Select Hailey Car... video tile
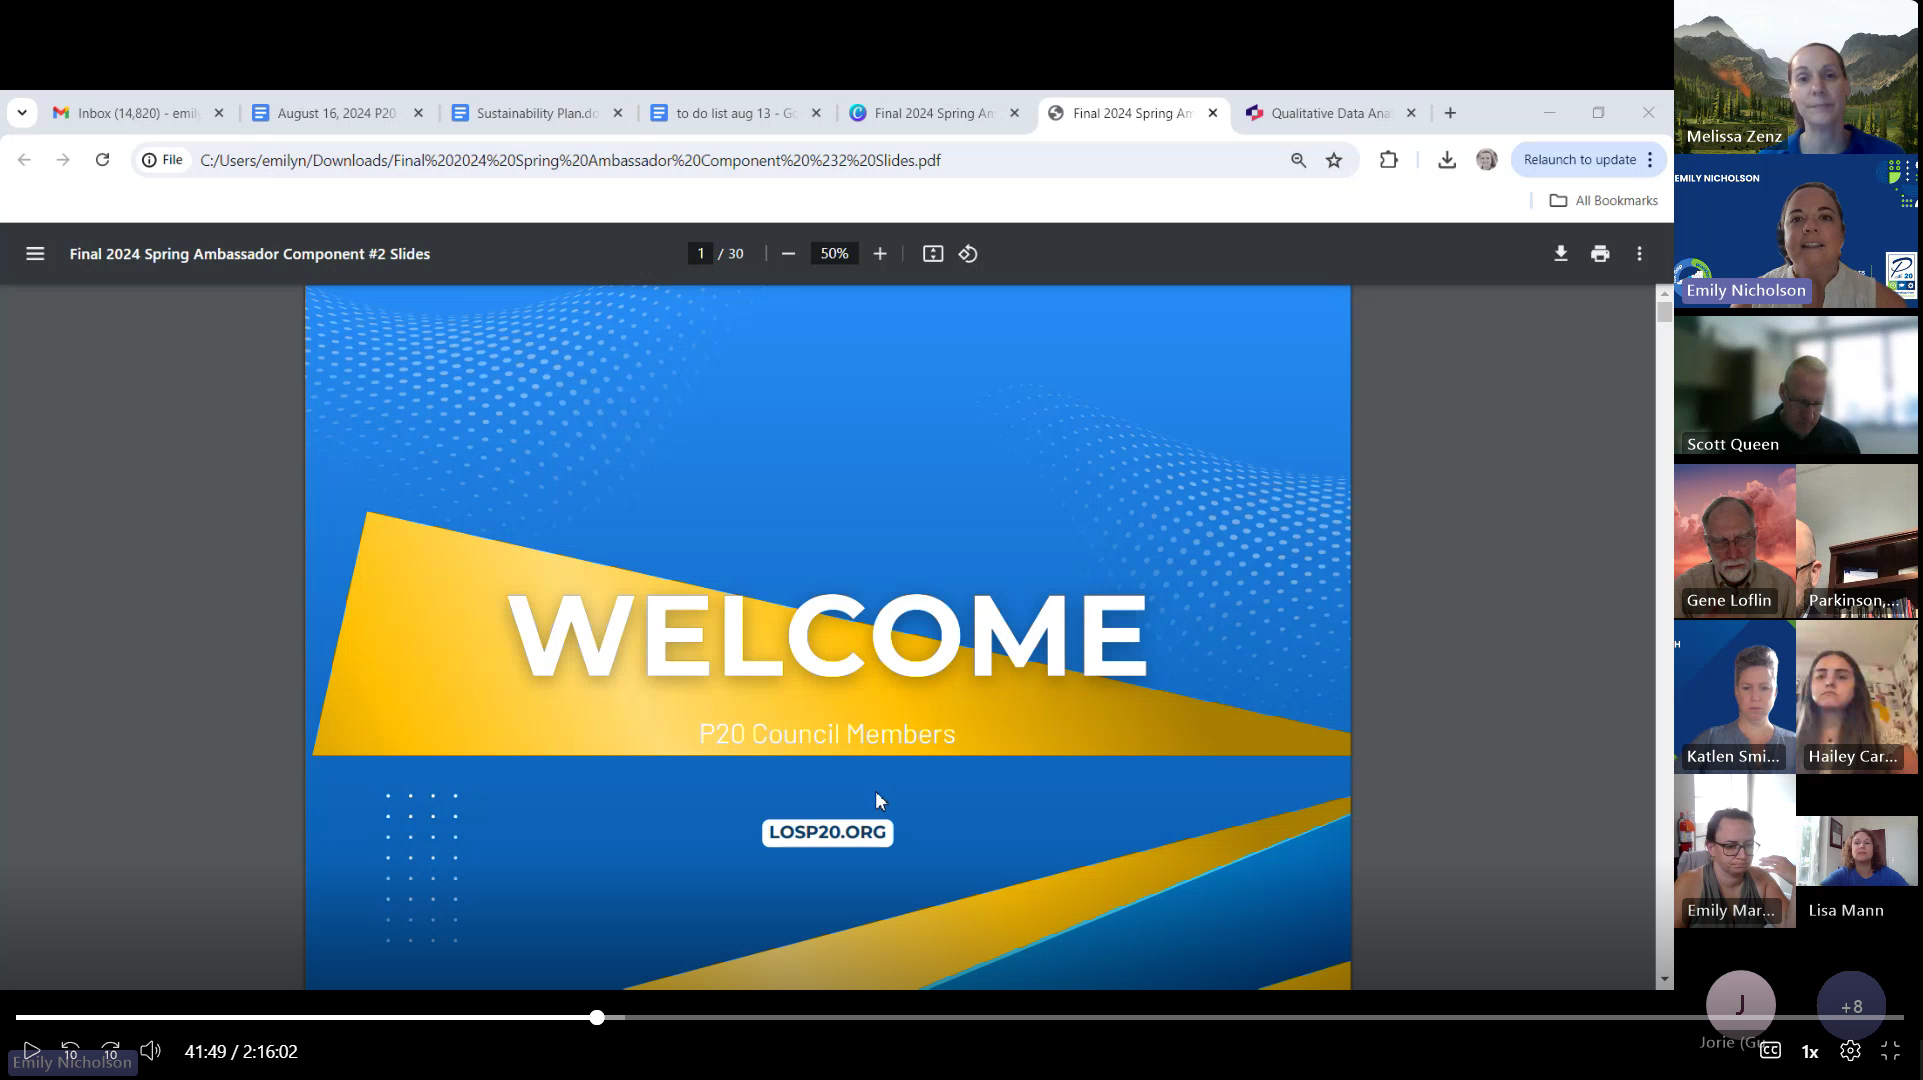The height and width of the screenshot is (1080, 1923). pos(1857,697)
